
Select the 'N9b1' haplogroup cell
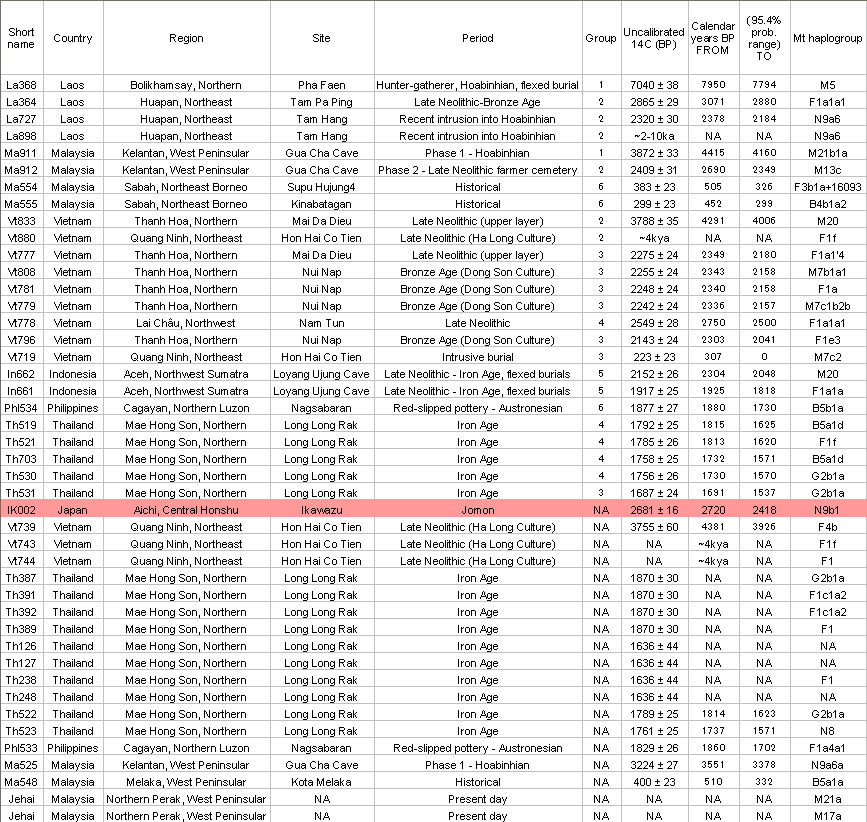[x=828, y=510]
